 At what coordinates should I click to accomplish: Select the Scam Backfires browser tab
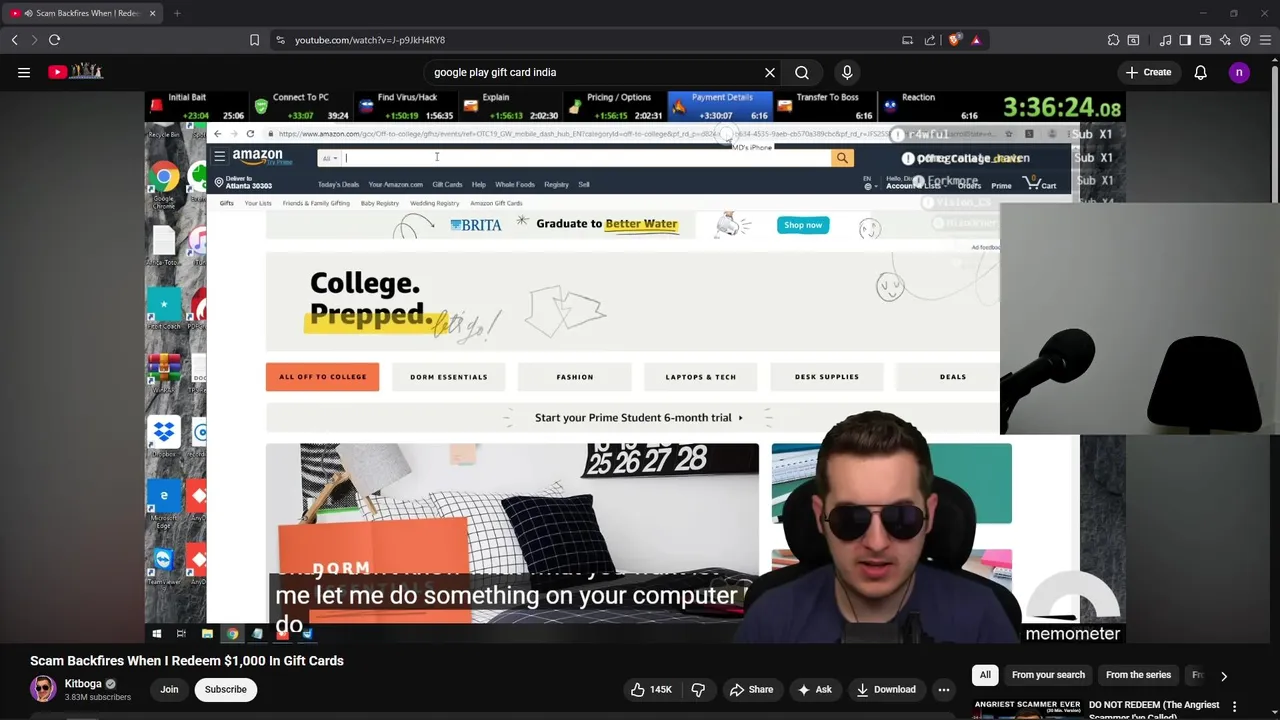click(84, 13)
